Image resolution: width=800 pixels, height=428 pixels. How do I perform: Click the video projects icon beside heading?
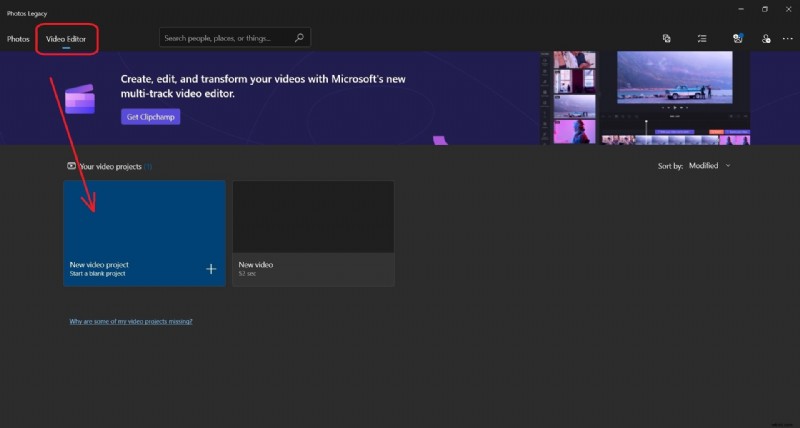tap(71, 166)
